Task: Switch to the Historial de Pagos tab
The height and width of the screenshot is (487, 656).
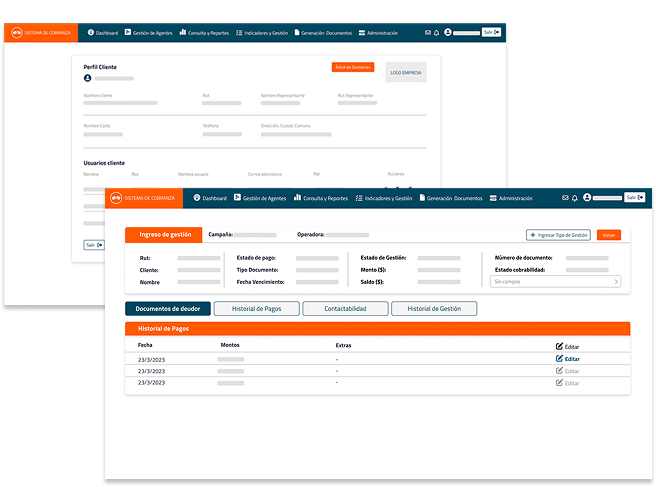Action: (x=256, y=309)
